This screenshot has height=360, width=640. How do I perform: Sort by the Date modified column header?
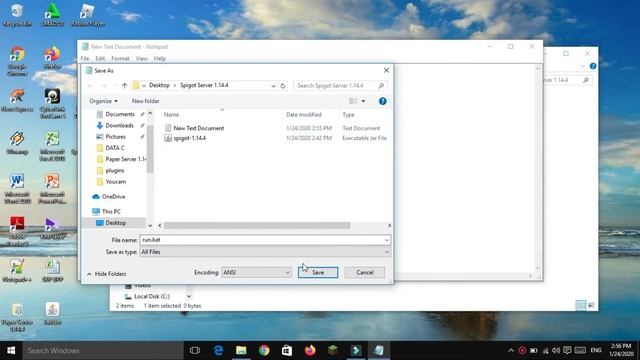click(303, 115)
